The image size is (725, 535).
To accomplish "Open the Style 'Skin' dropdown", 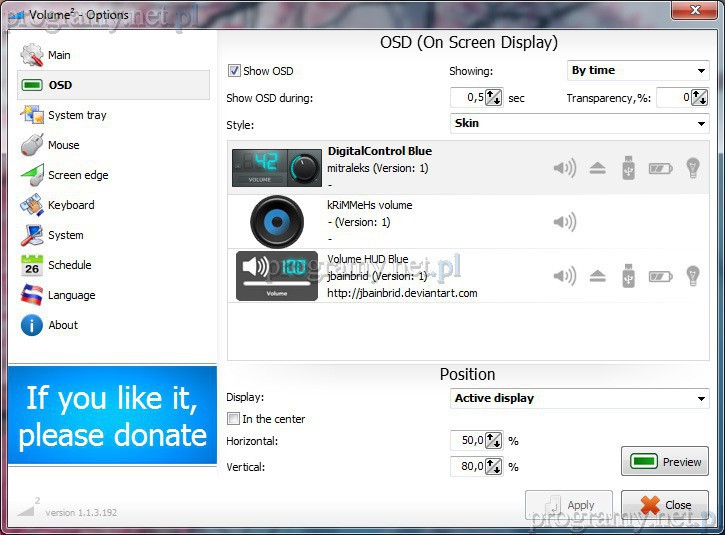I will tap(580, 124).
